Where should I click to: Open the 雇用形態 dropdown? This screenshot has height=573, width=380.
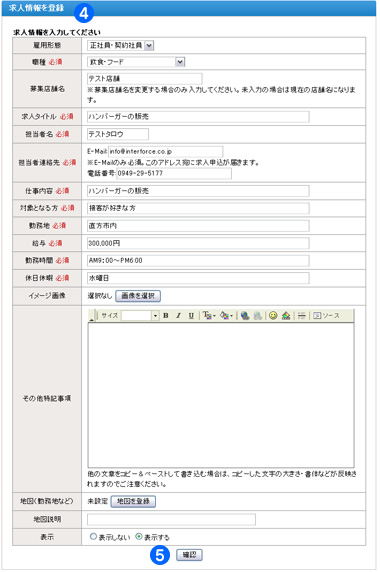tap(121, 46)
